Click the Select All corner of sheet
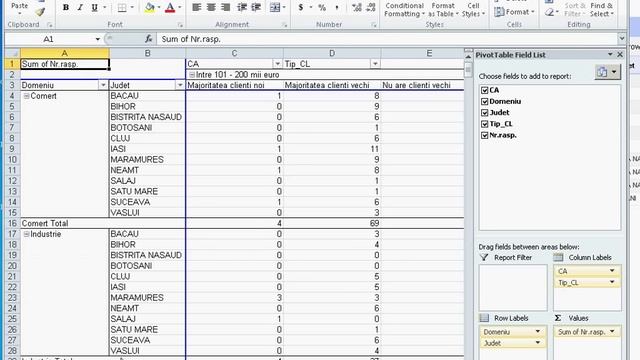Viewport: 640px width, 360px height. click(12, 53)
